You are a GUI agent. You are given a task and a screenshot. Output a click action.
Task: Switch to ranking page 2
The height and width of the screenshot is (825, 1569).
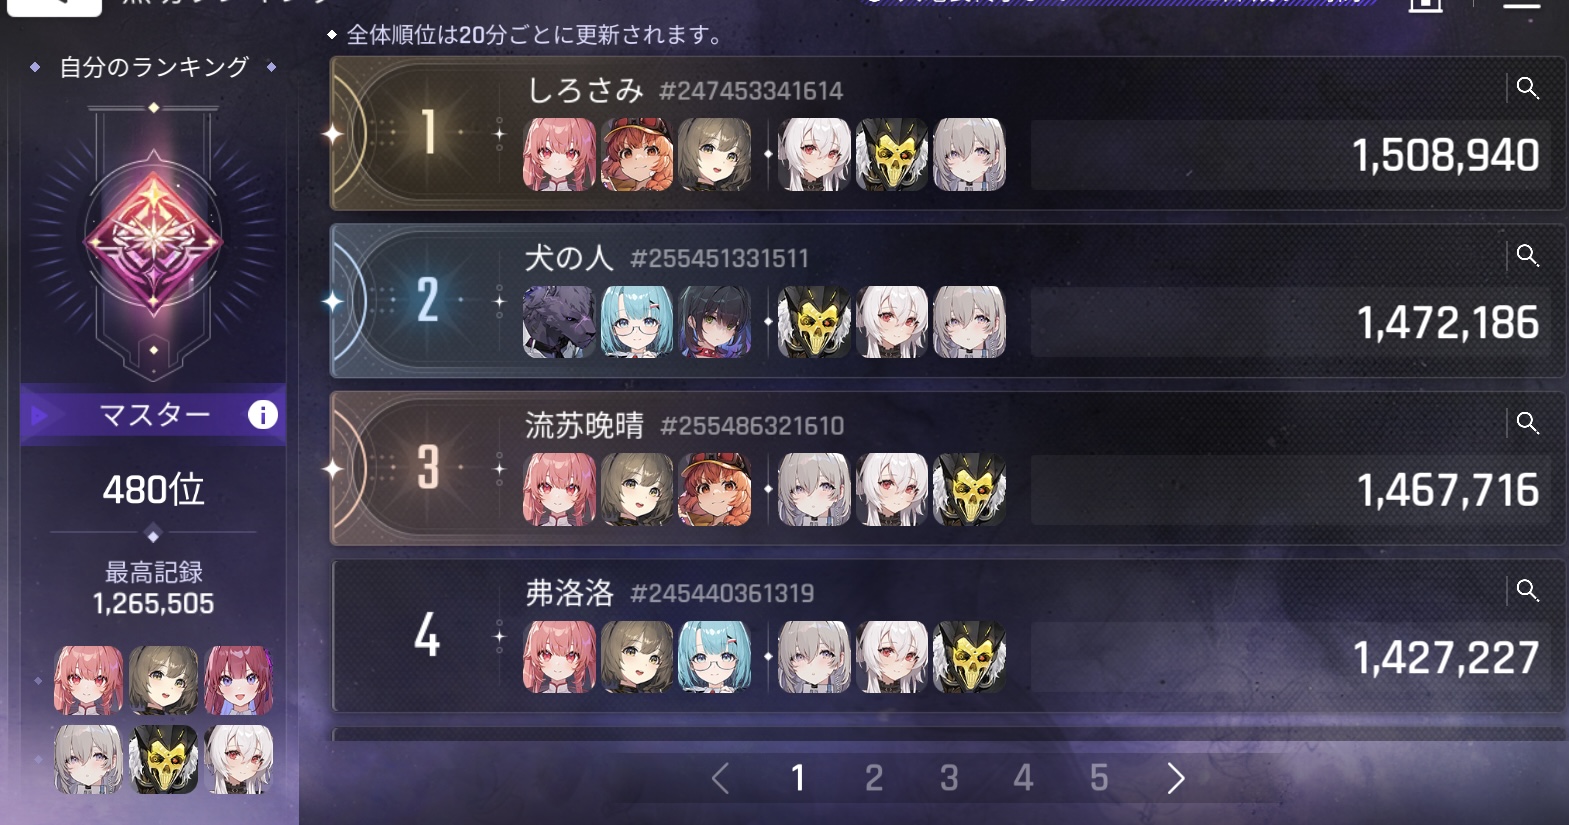click(x=874, y=778)
